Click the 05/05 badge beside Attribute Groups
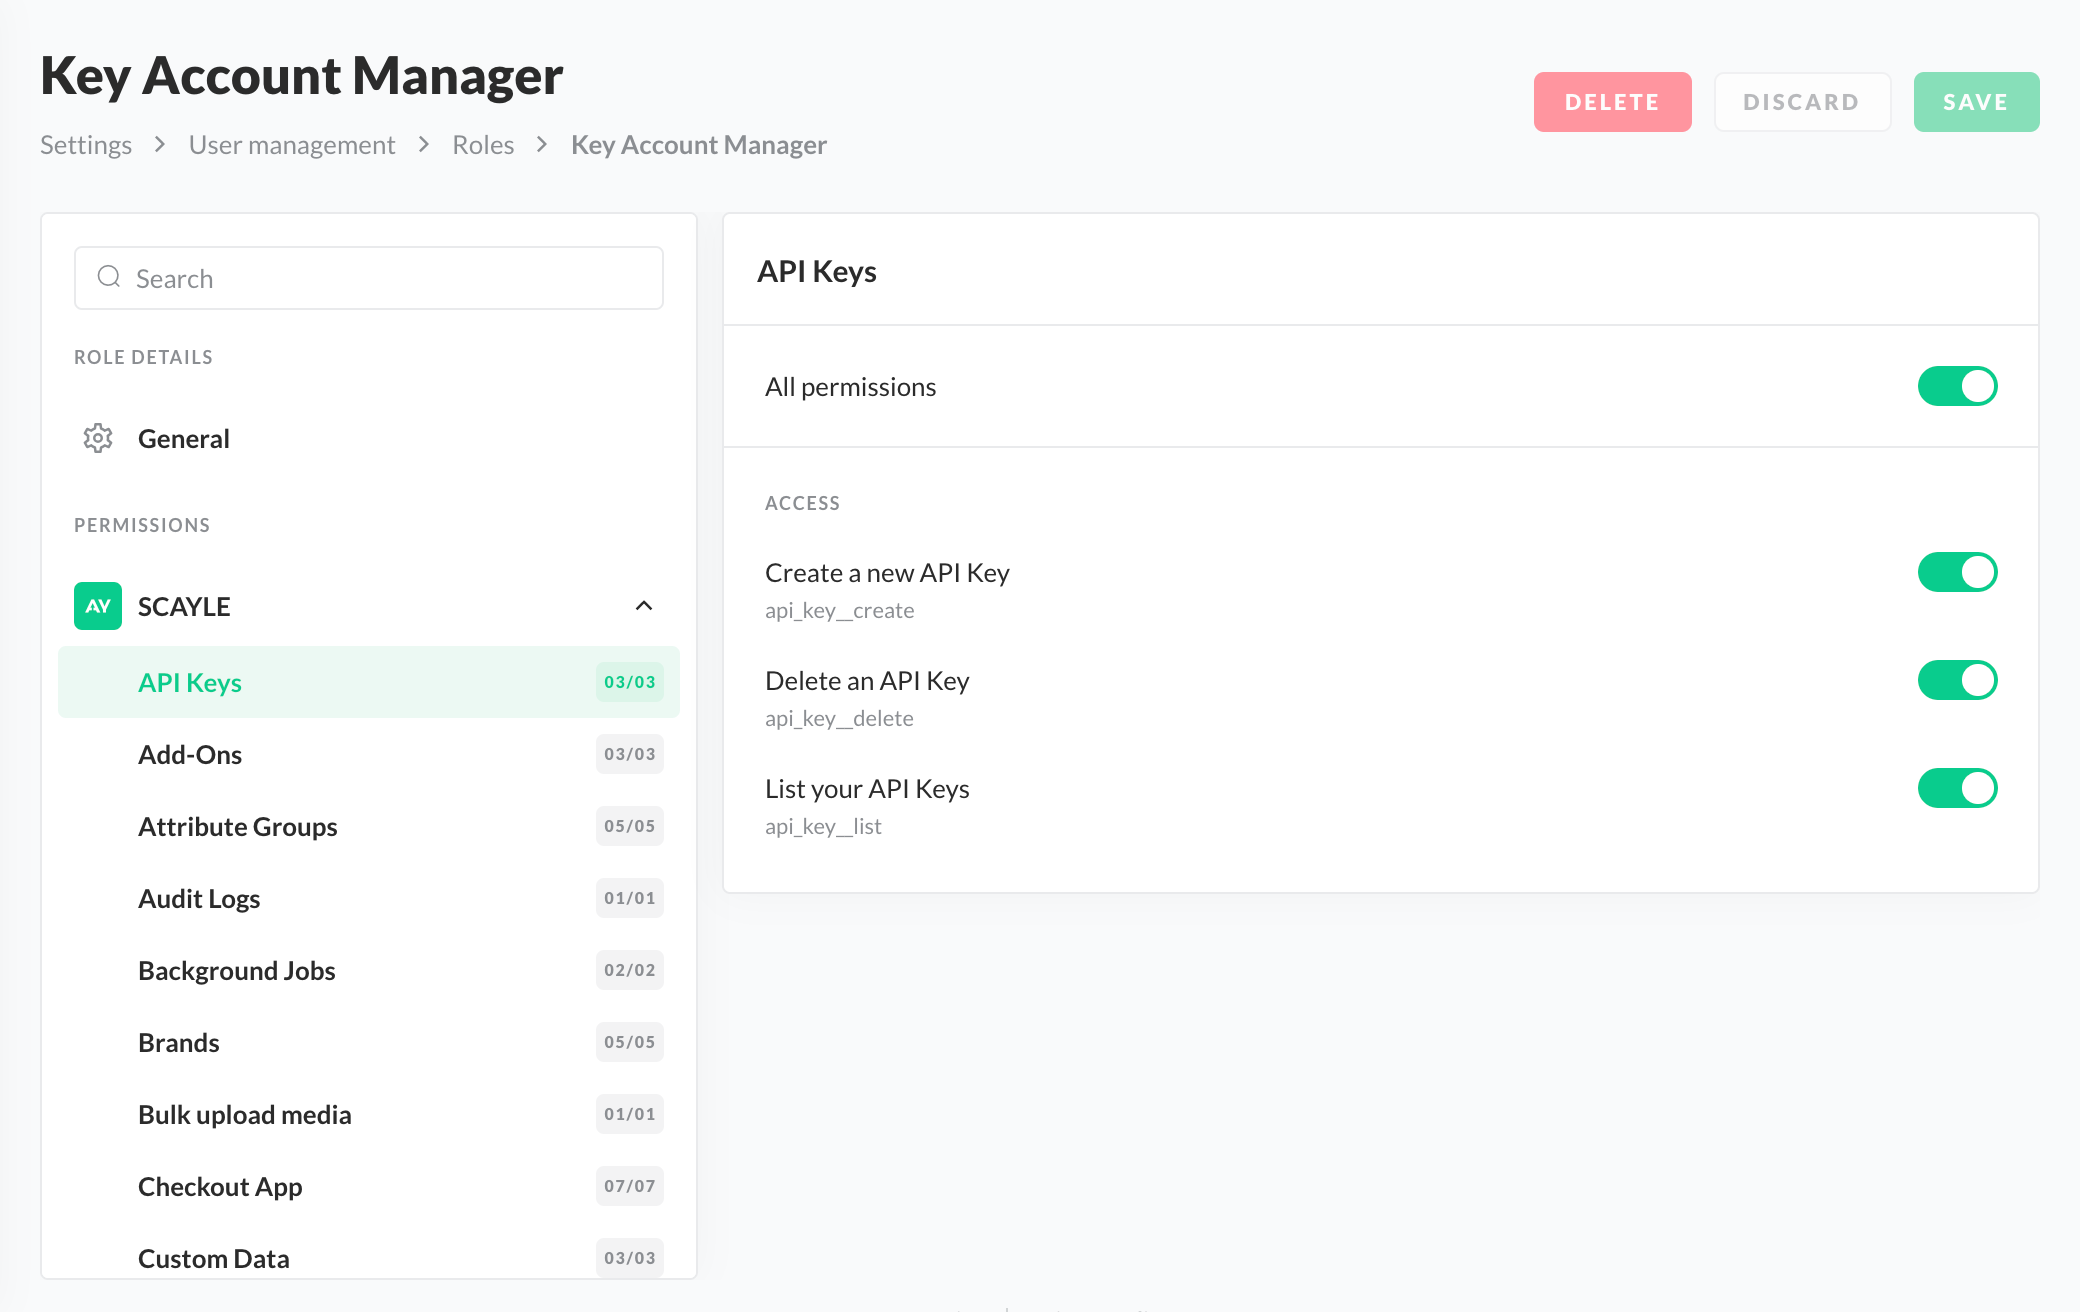Image resolution: width=2080 pixels, height=1312 pixels. click(629, 826)
